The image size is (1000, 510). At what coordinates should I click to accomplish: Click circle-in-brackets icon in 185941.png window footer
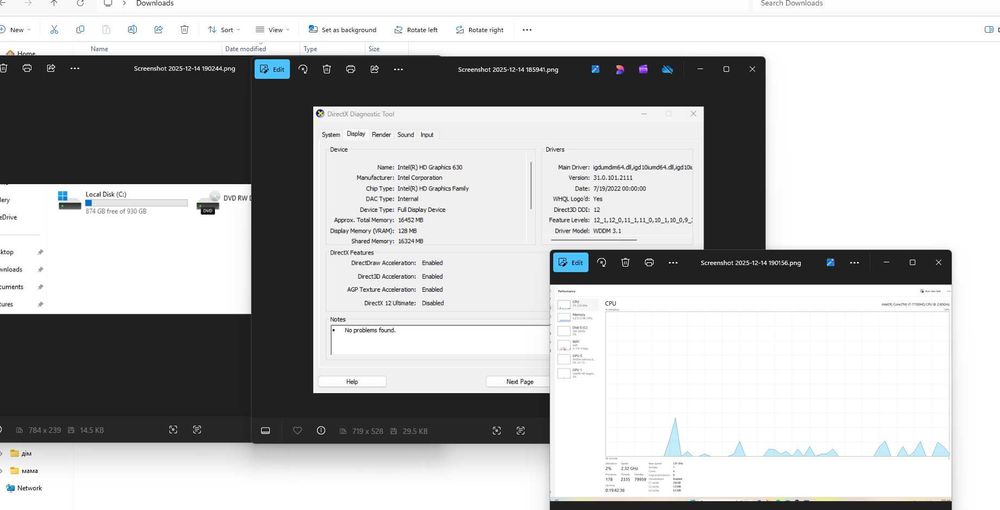[x=497, y=431]
